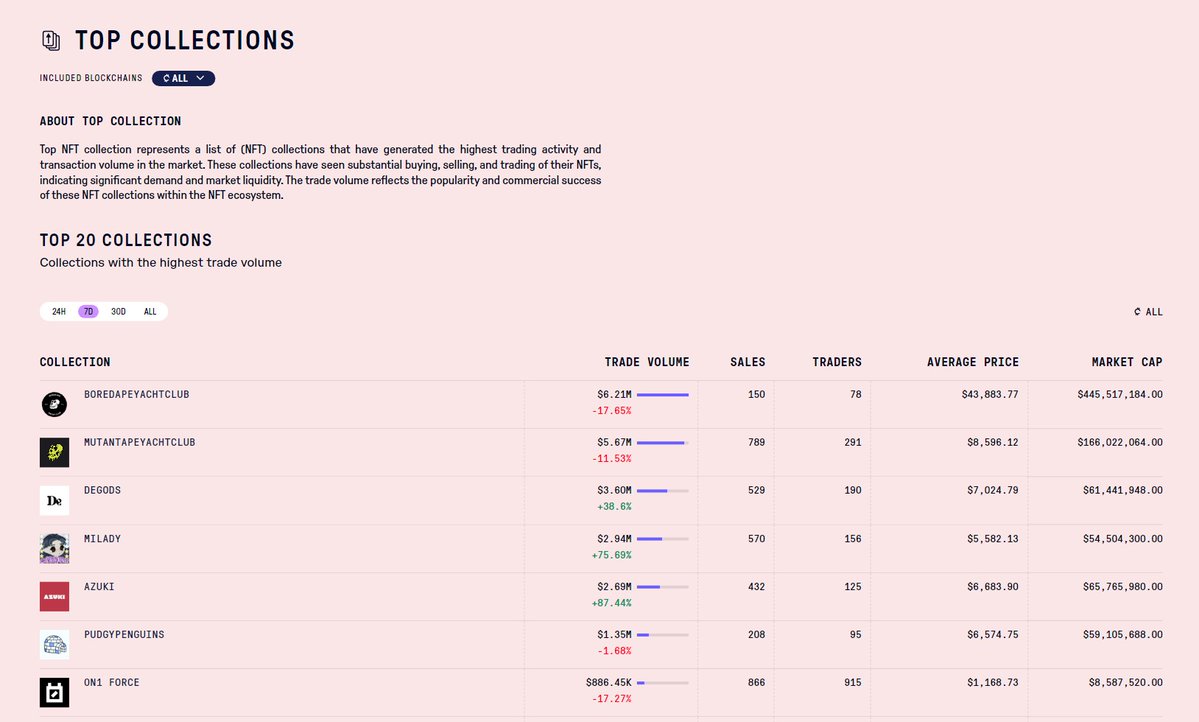Click the DeGods trade volume bar
The image size is (1199, 722).
663,491
